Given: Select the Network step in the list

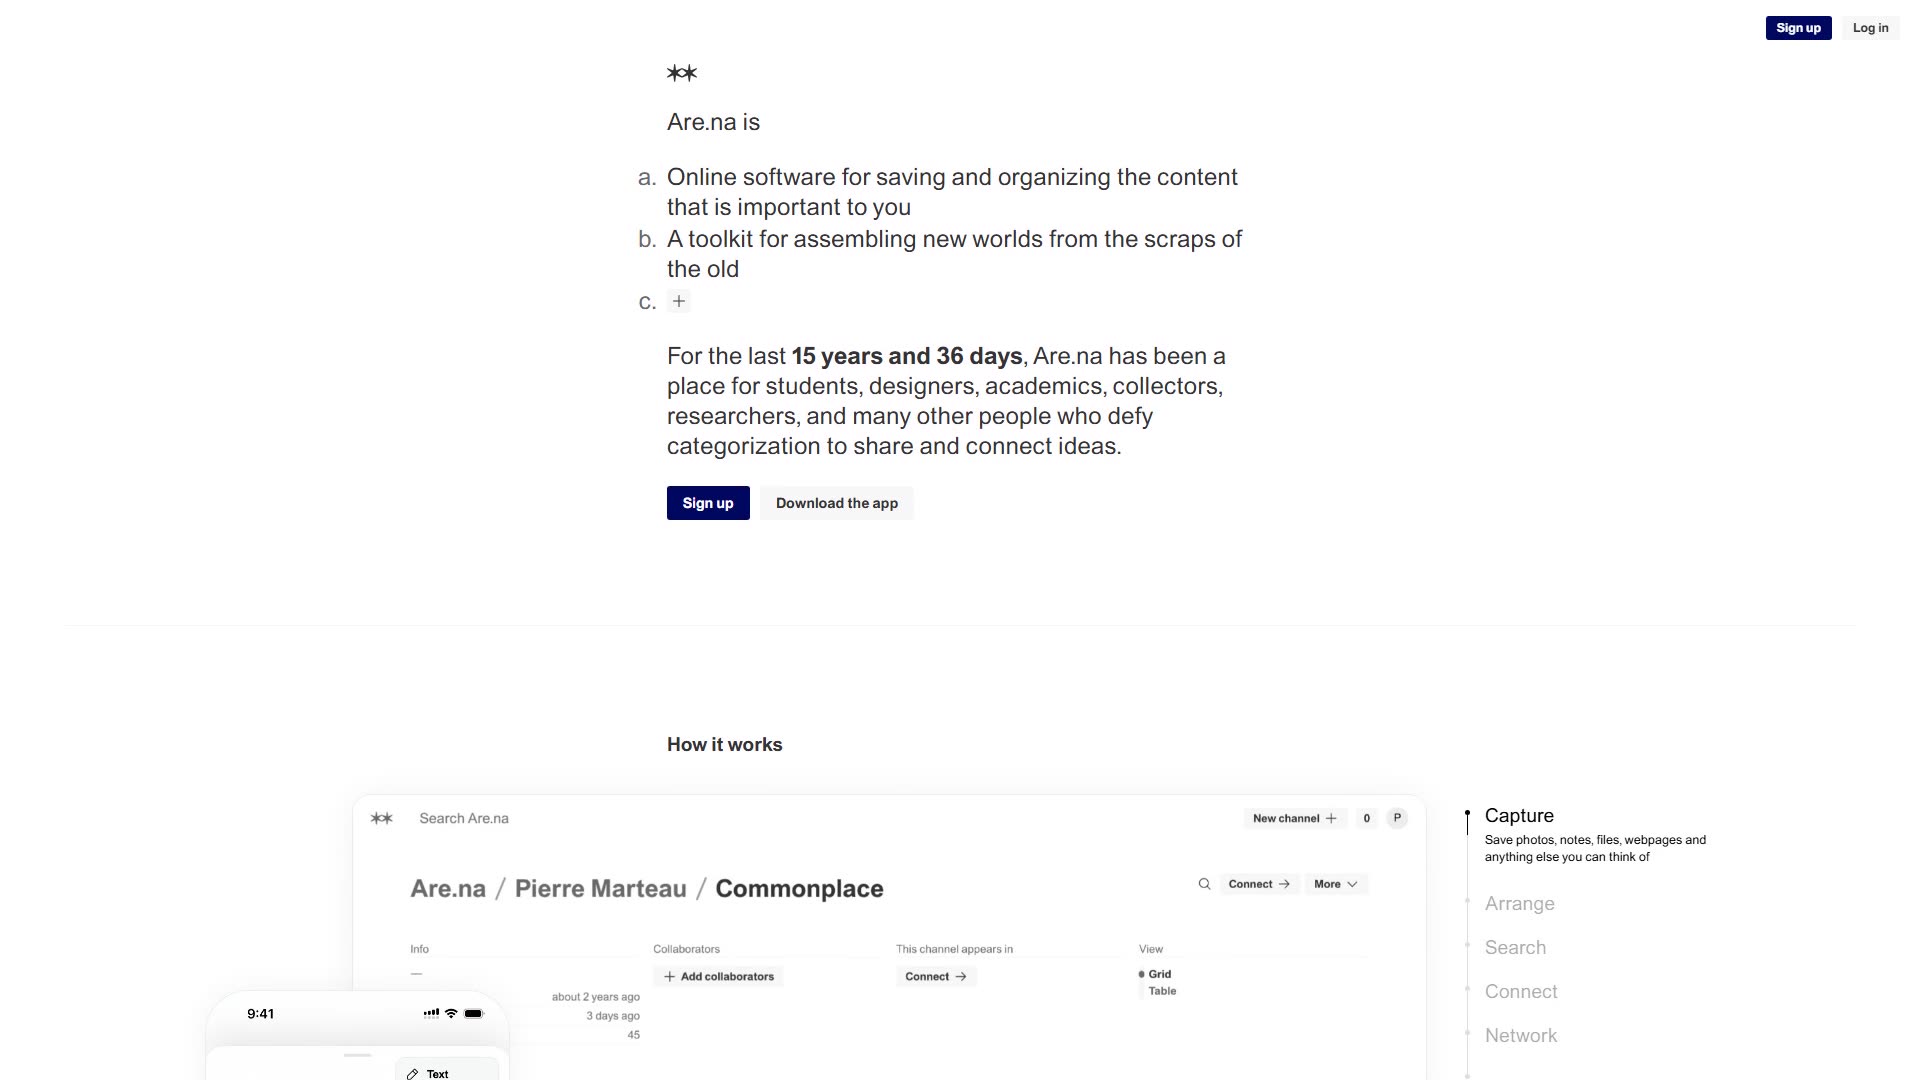Looking at the screenshot, I should 1521,1036.
